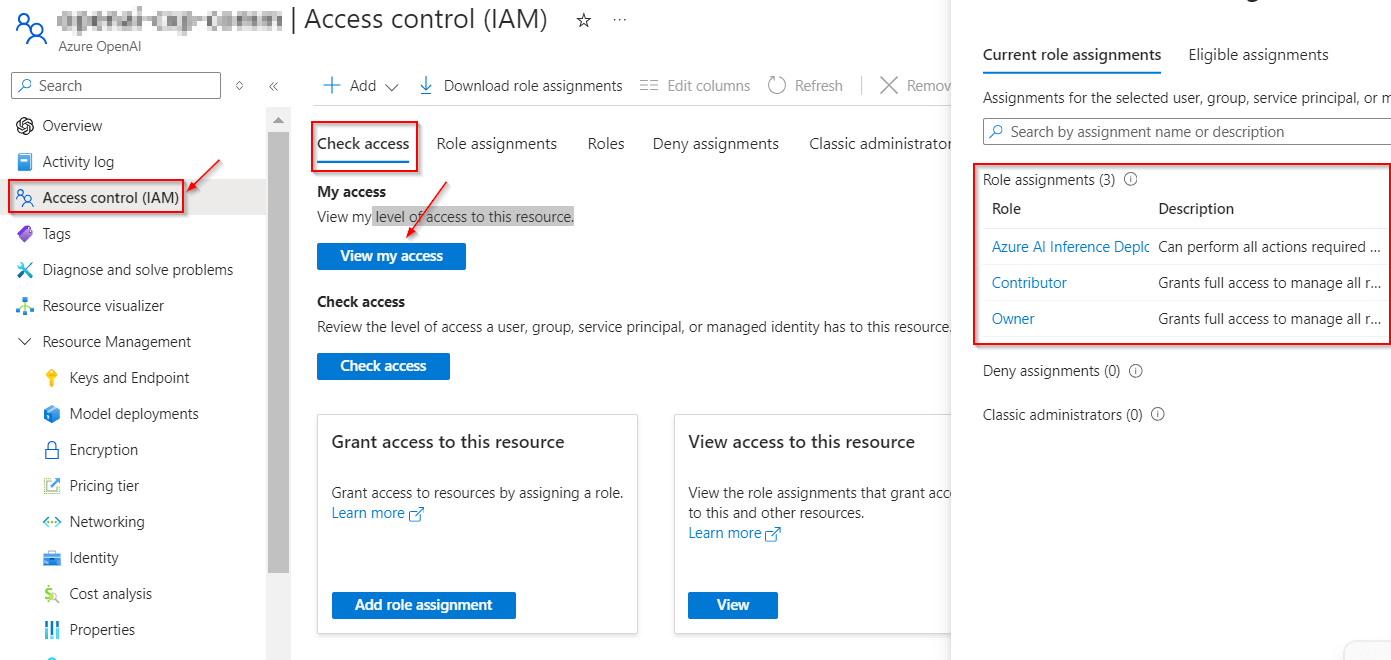
Task: Open the Owner role link
Action: coord(1013,319)
